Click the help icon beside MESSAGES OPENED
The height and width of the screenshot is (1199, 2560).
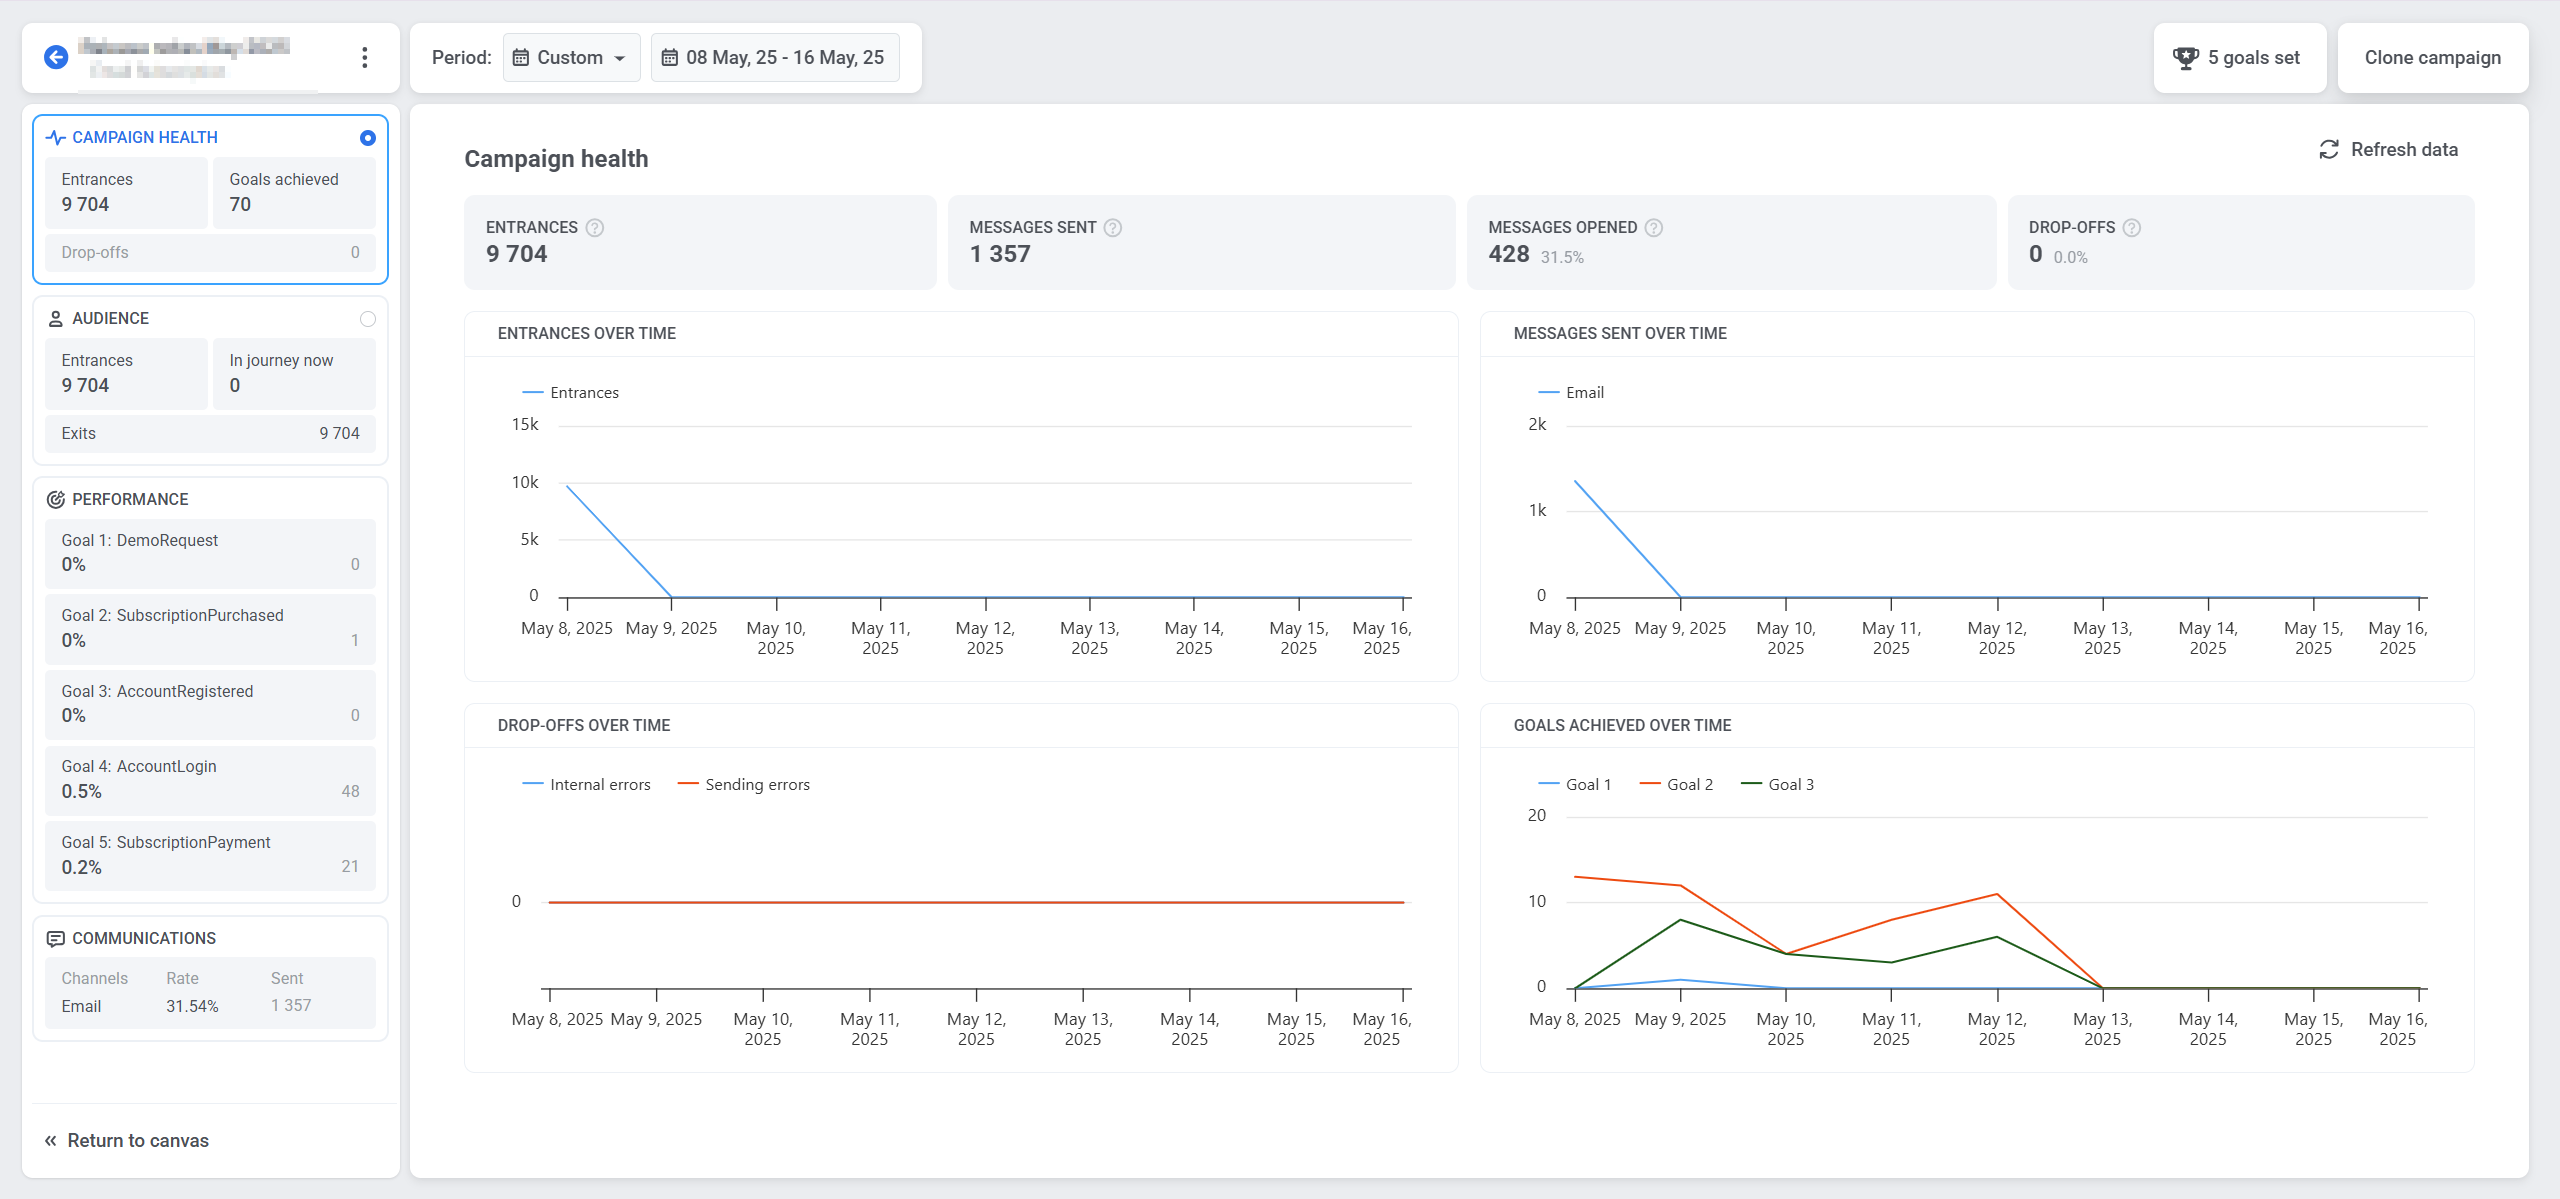(1654, 228)
